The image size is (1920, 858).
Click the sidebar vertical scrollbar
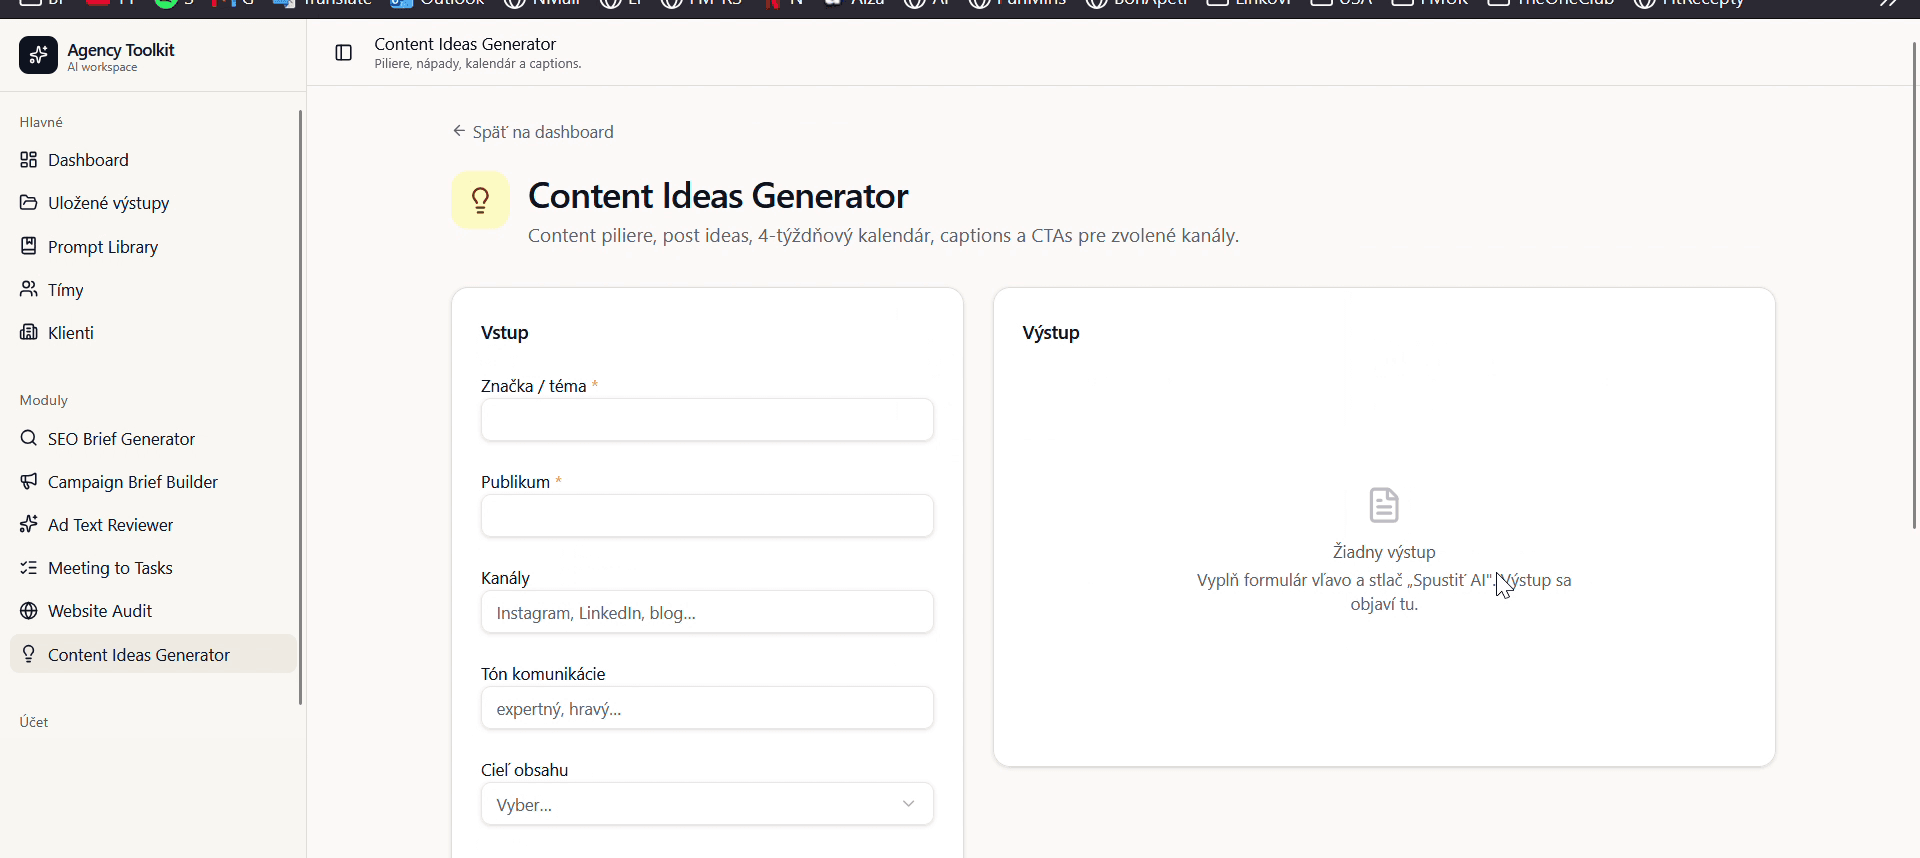[300, 407]
